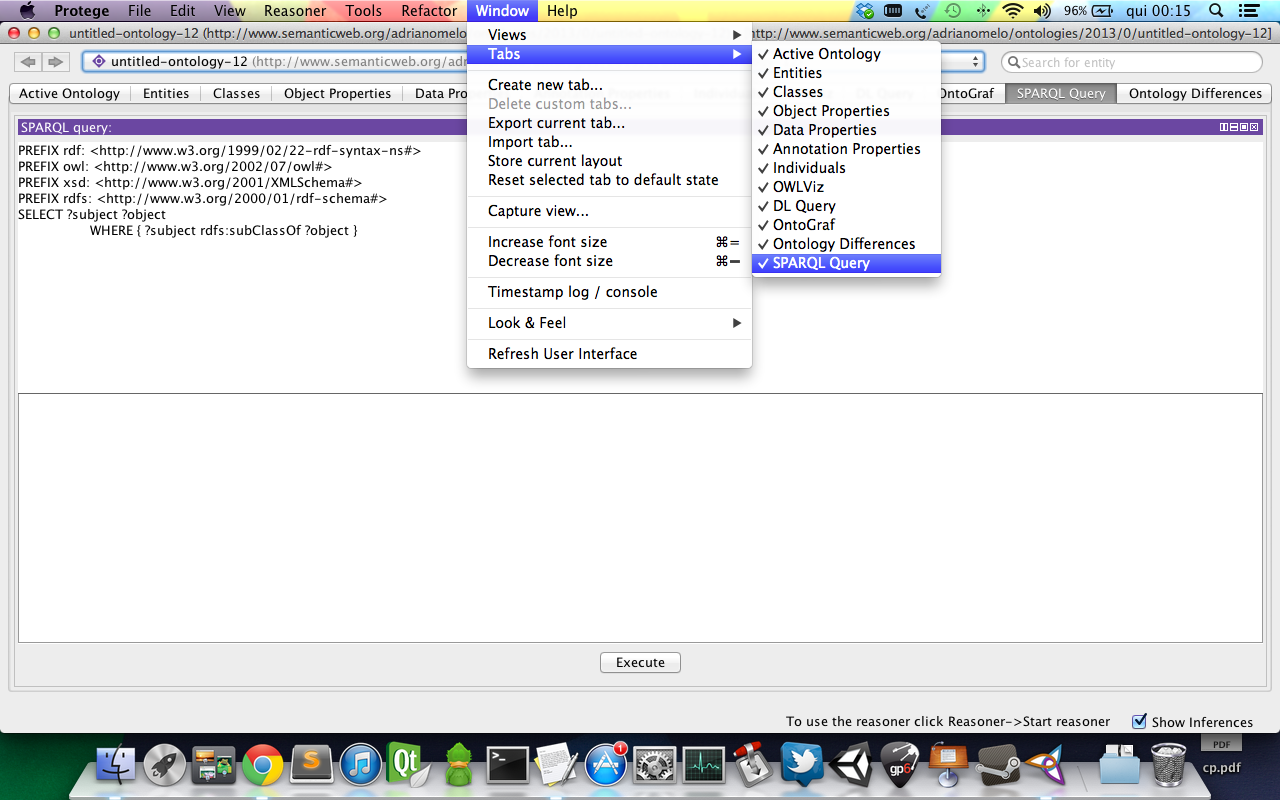Open the Trash in the dock
Screen dimensions: 1280x800
point(1169,766)
